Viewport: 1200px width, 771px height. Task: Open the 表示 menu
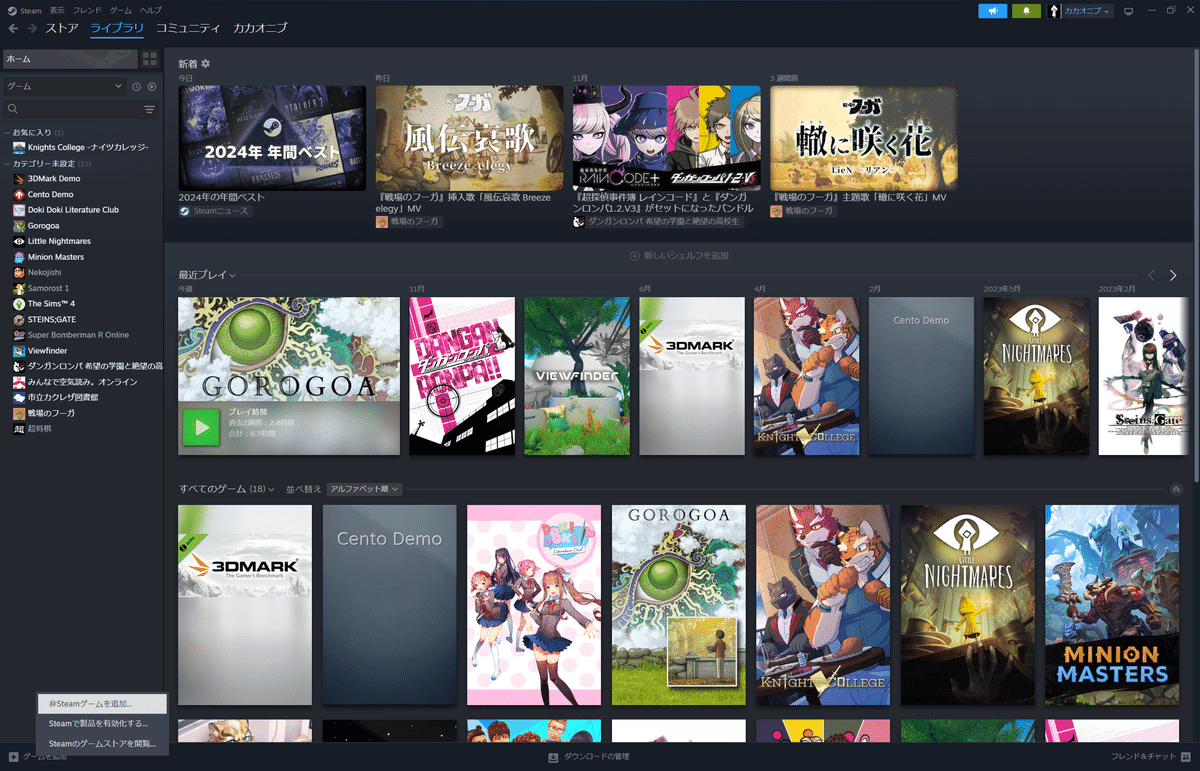[x=57, y=9]
